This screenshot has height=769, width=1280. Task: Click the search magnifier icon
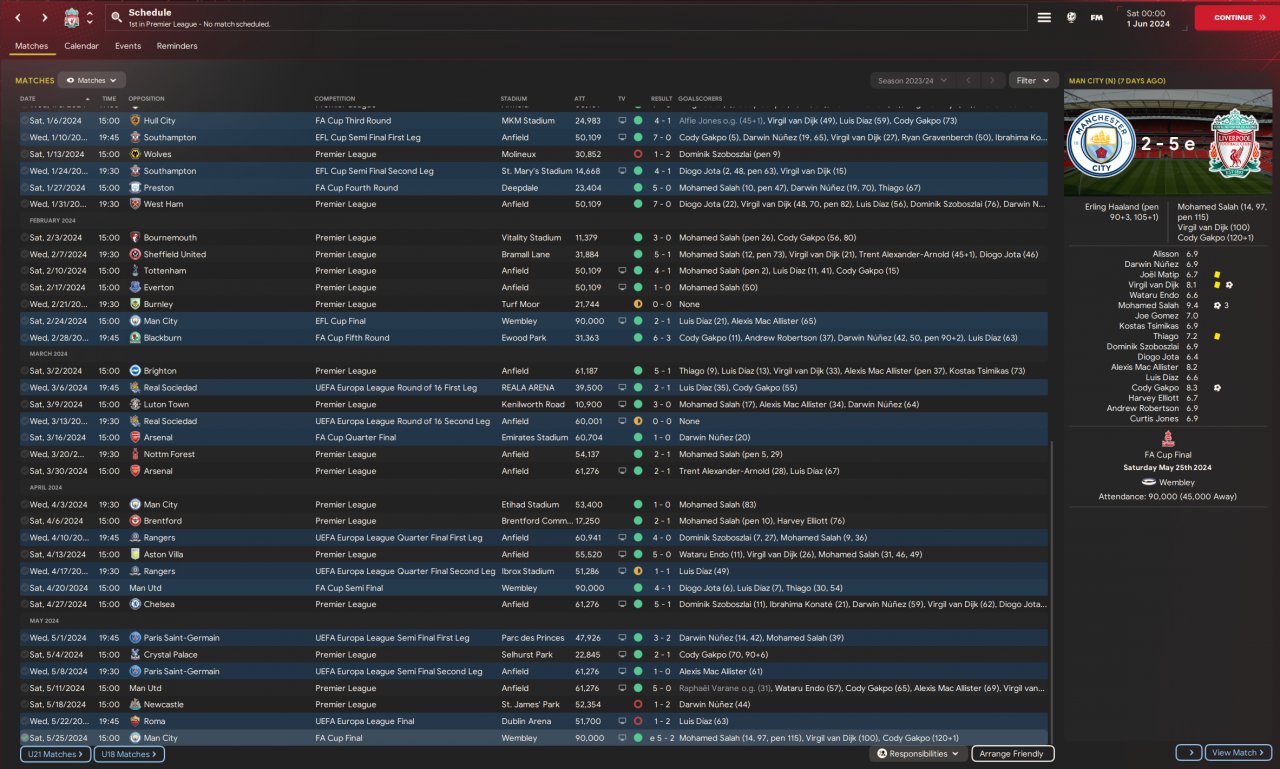point(117,18)
